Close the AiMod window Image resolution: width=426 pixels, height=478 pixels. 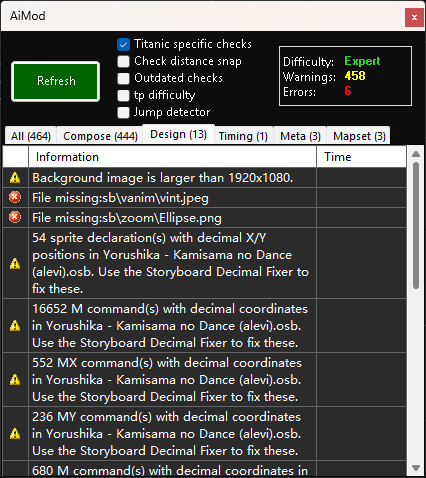414,17
